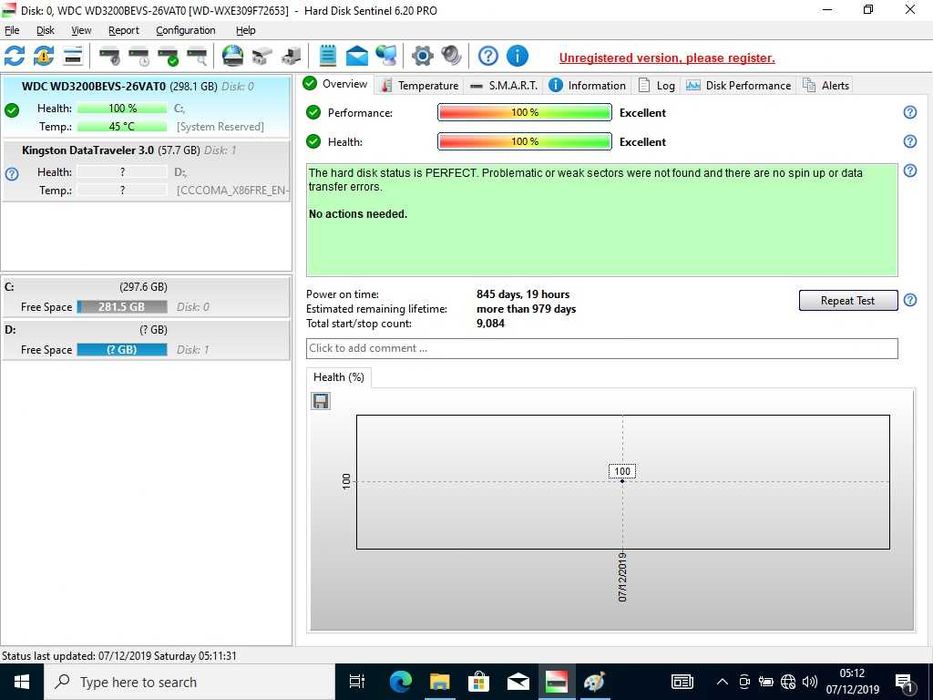Click the Repeat Test button
933x700 pixels.
click(848, 301)
